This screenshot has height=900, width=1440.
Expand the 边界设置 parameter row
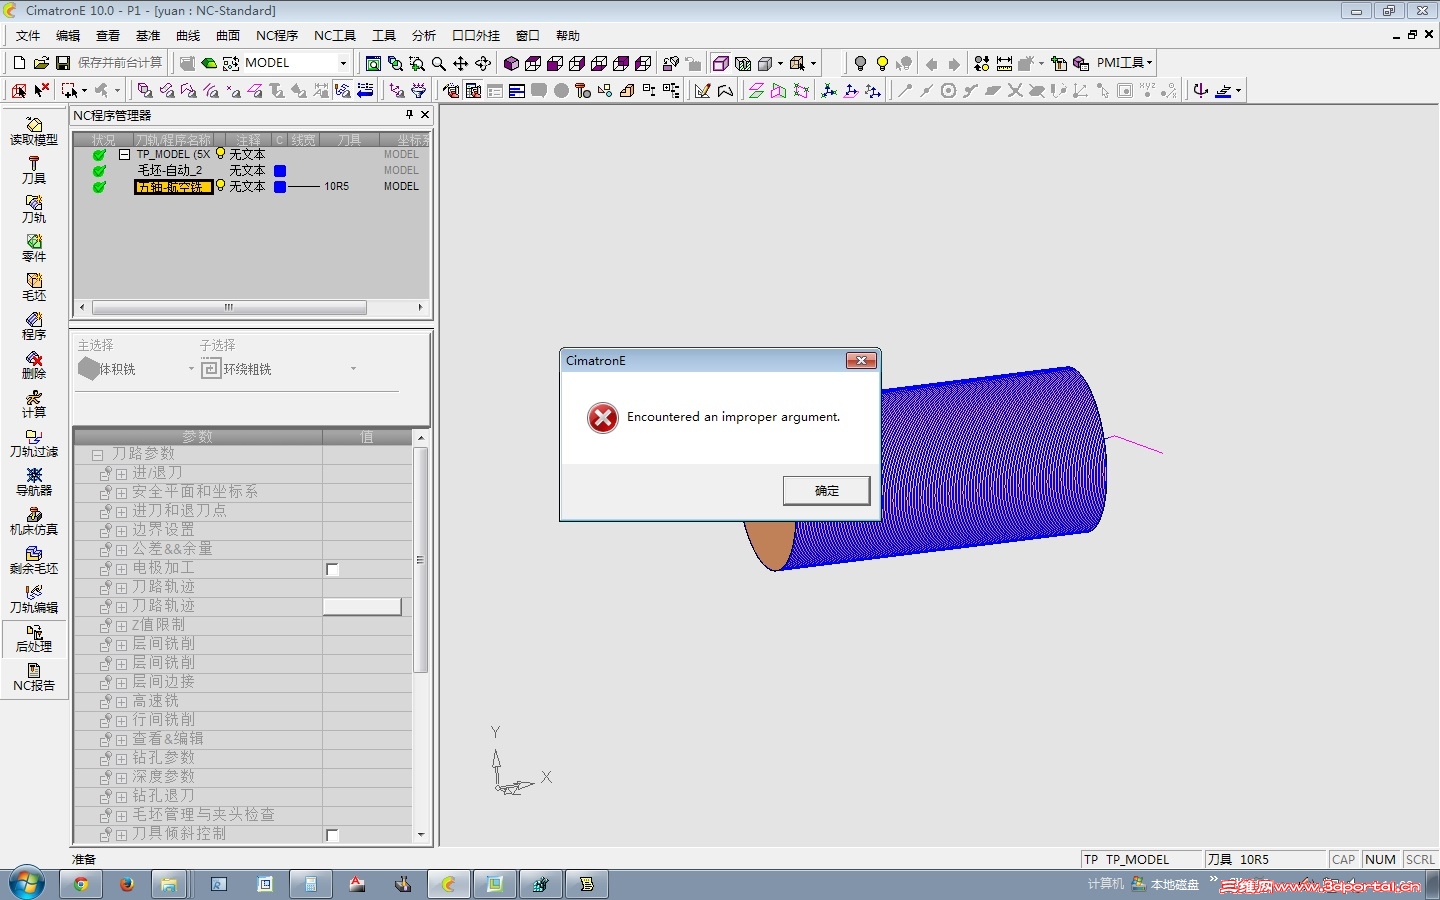[121, 531]
